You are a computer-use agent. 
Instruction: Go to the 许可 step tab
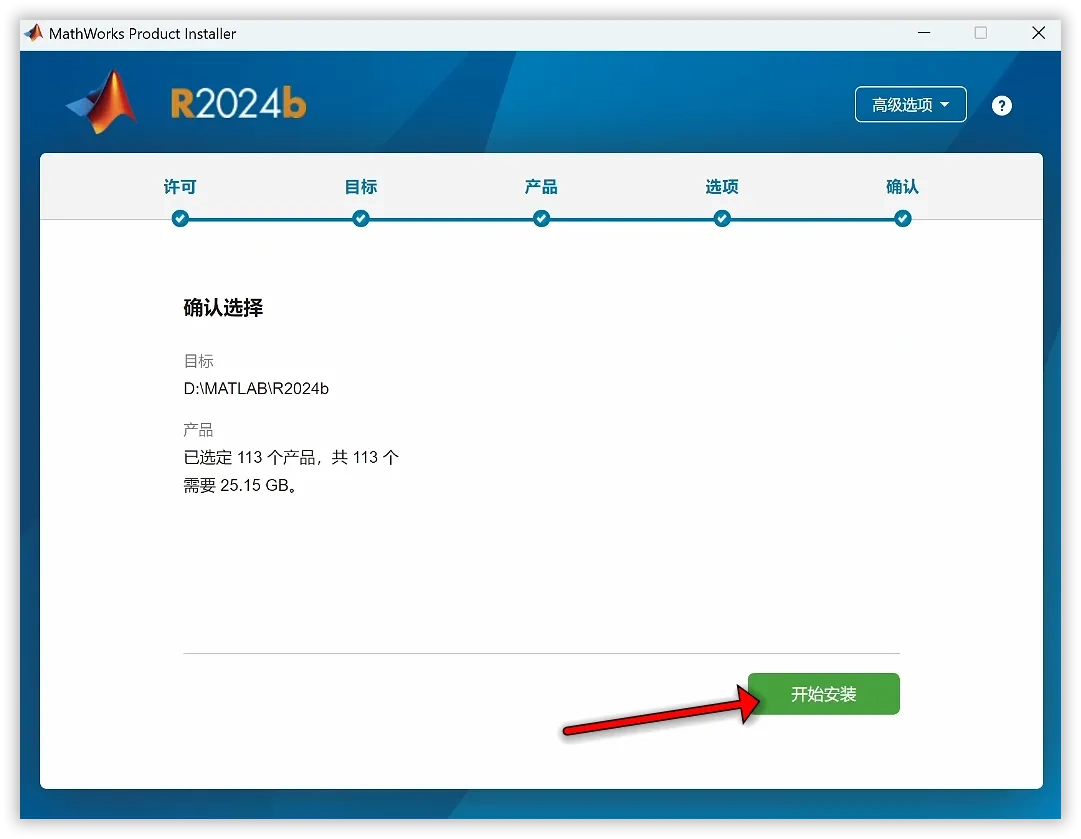(180, 187)
